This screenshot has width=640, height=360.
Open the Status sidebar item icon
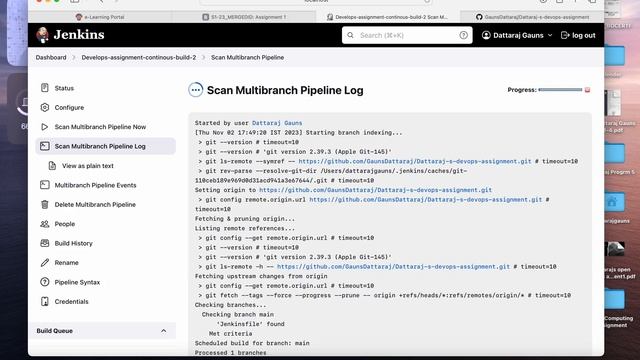point(45,88)
